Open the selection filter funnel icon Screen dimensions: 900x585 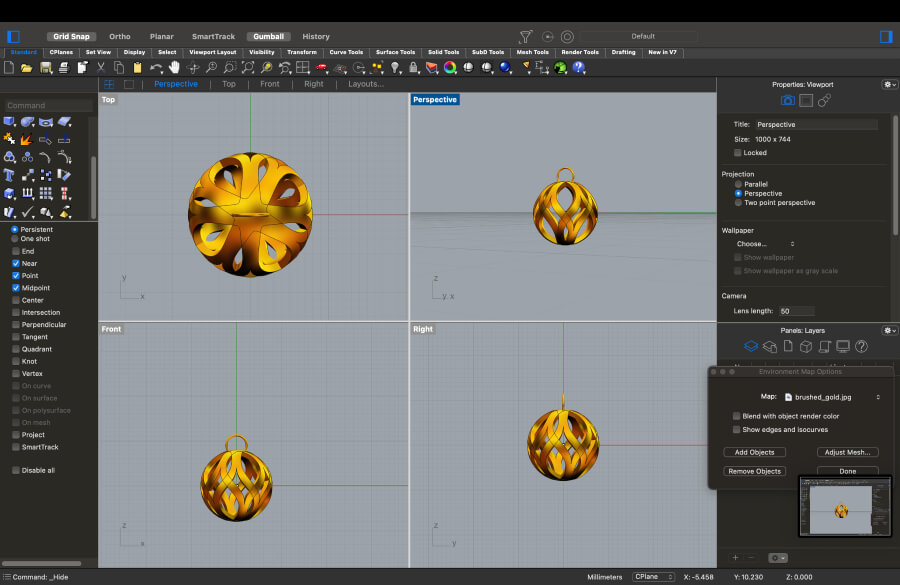(x=527, y=36)
